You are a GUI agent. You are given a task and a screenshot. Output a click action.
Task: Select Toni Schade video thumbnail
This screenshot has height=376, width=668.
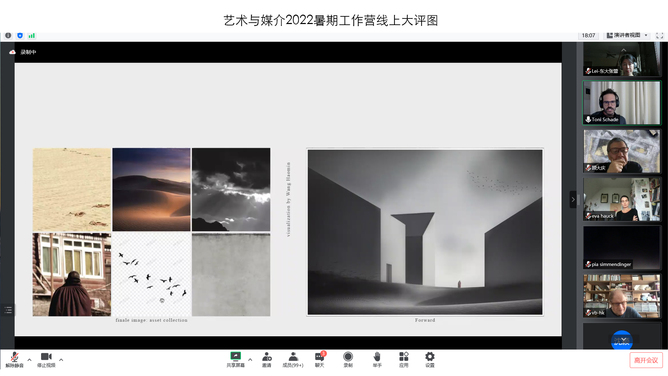(622, 103)
